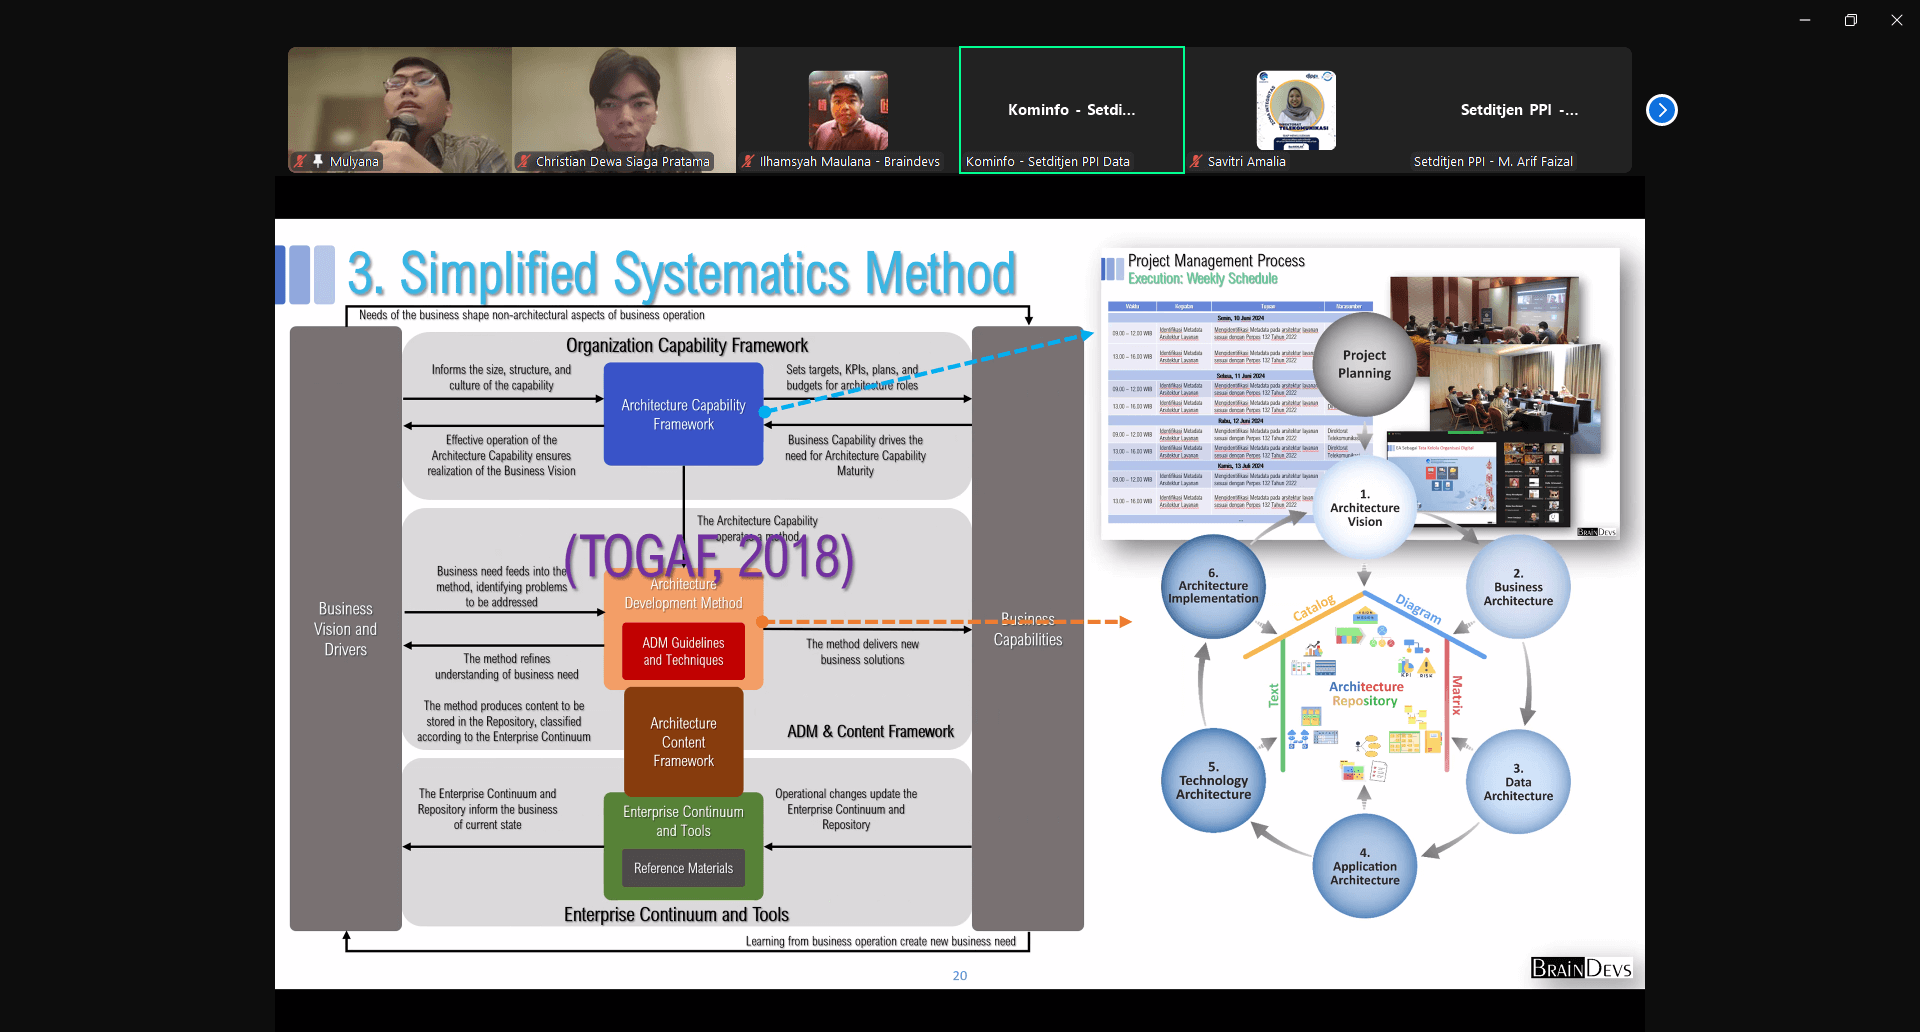Click Christian Dewa Siaga Pratama's muted mic icon
Screen dimensions: 1920x1032
click(524, 161)
